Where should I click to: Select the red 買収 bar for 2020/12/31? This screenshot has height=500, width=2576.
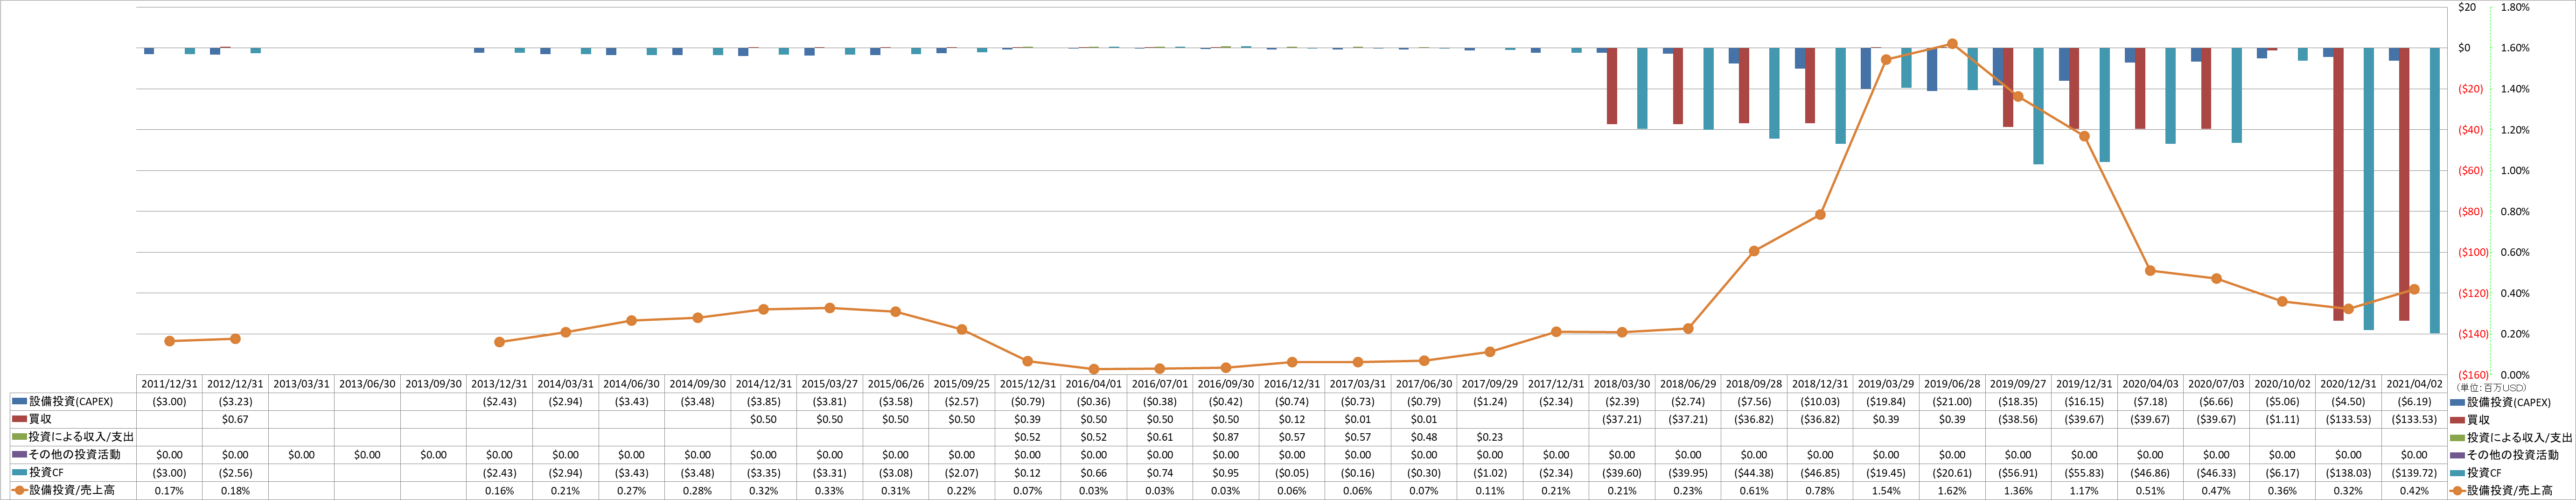coord(2338,184)
